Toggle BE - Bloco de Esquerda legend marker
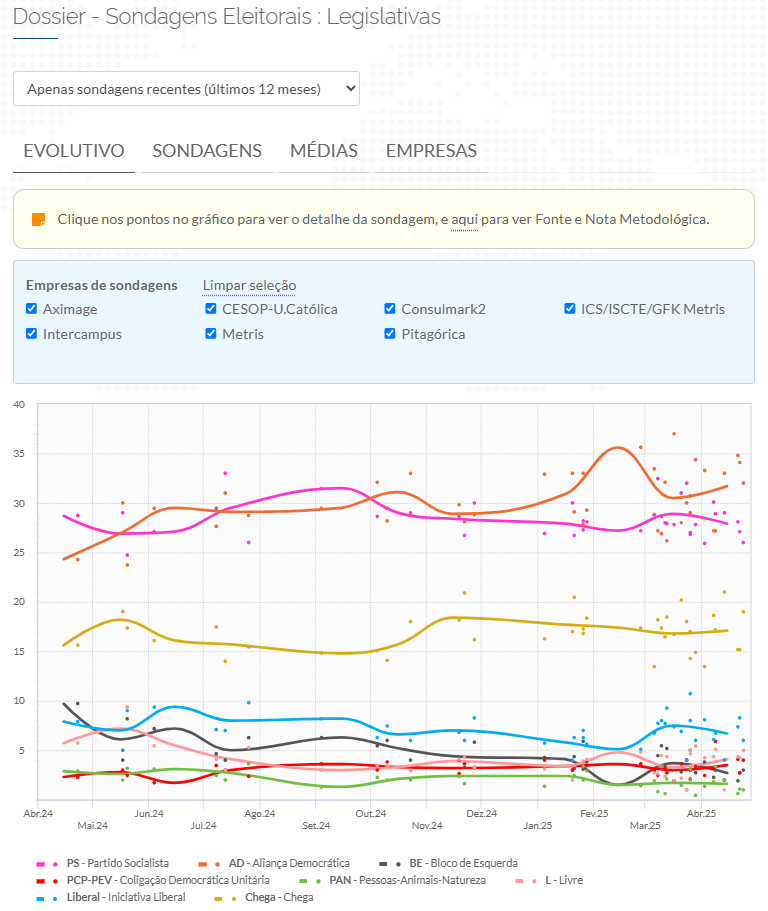768x911 pixels. pyautogui.click(x=389, y=863)
